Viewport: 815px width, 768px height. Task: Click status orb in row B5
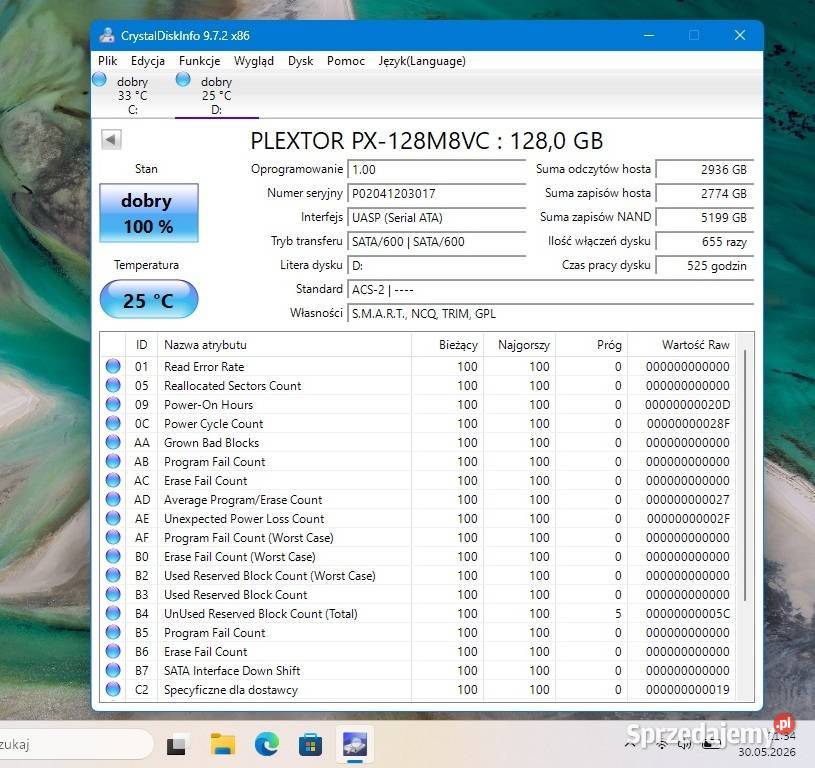(113, 632)
